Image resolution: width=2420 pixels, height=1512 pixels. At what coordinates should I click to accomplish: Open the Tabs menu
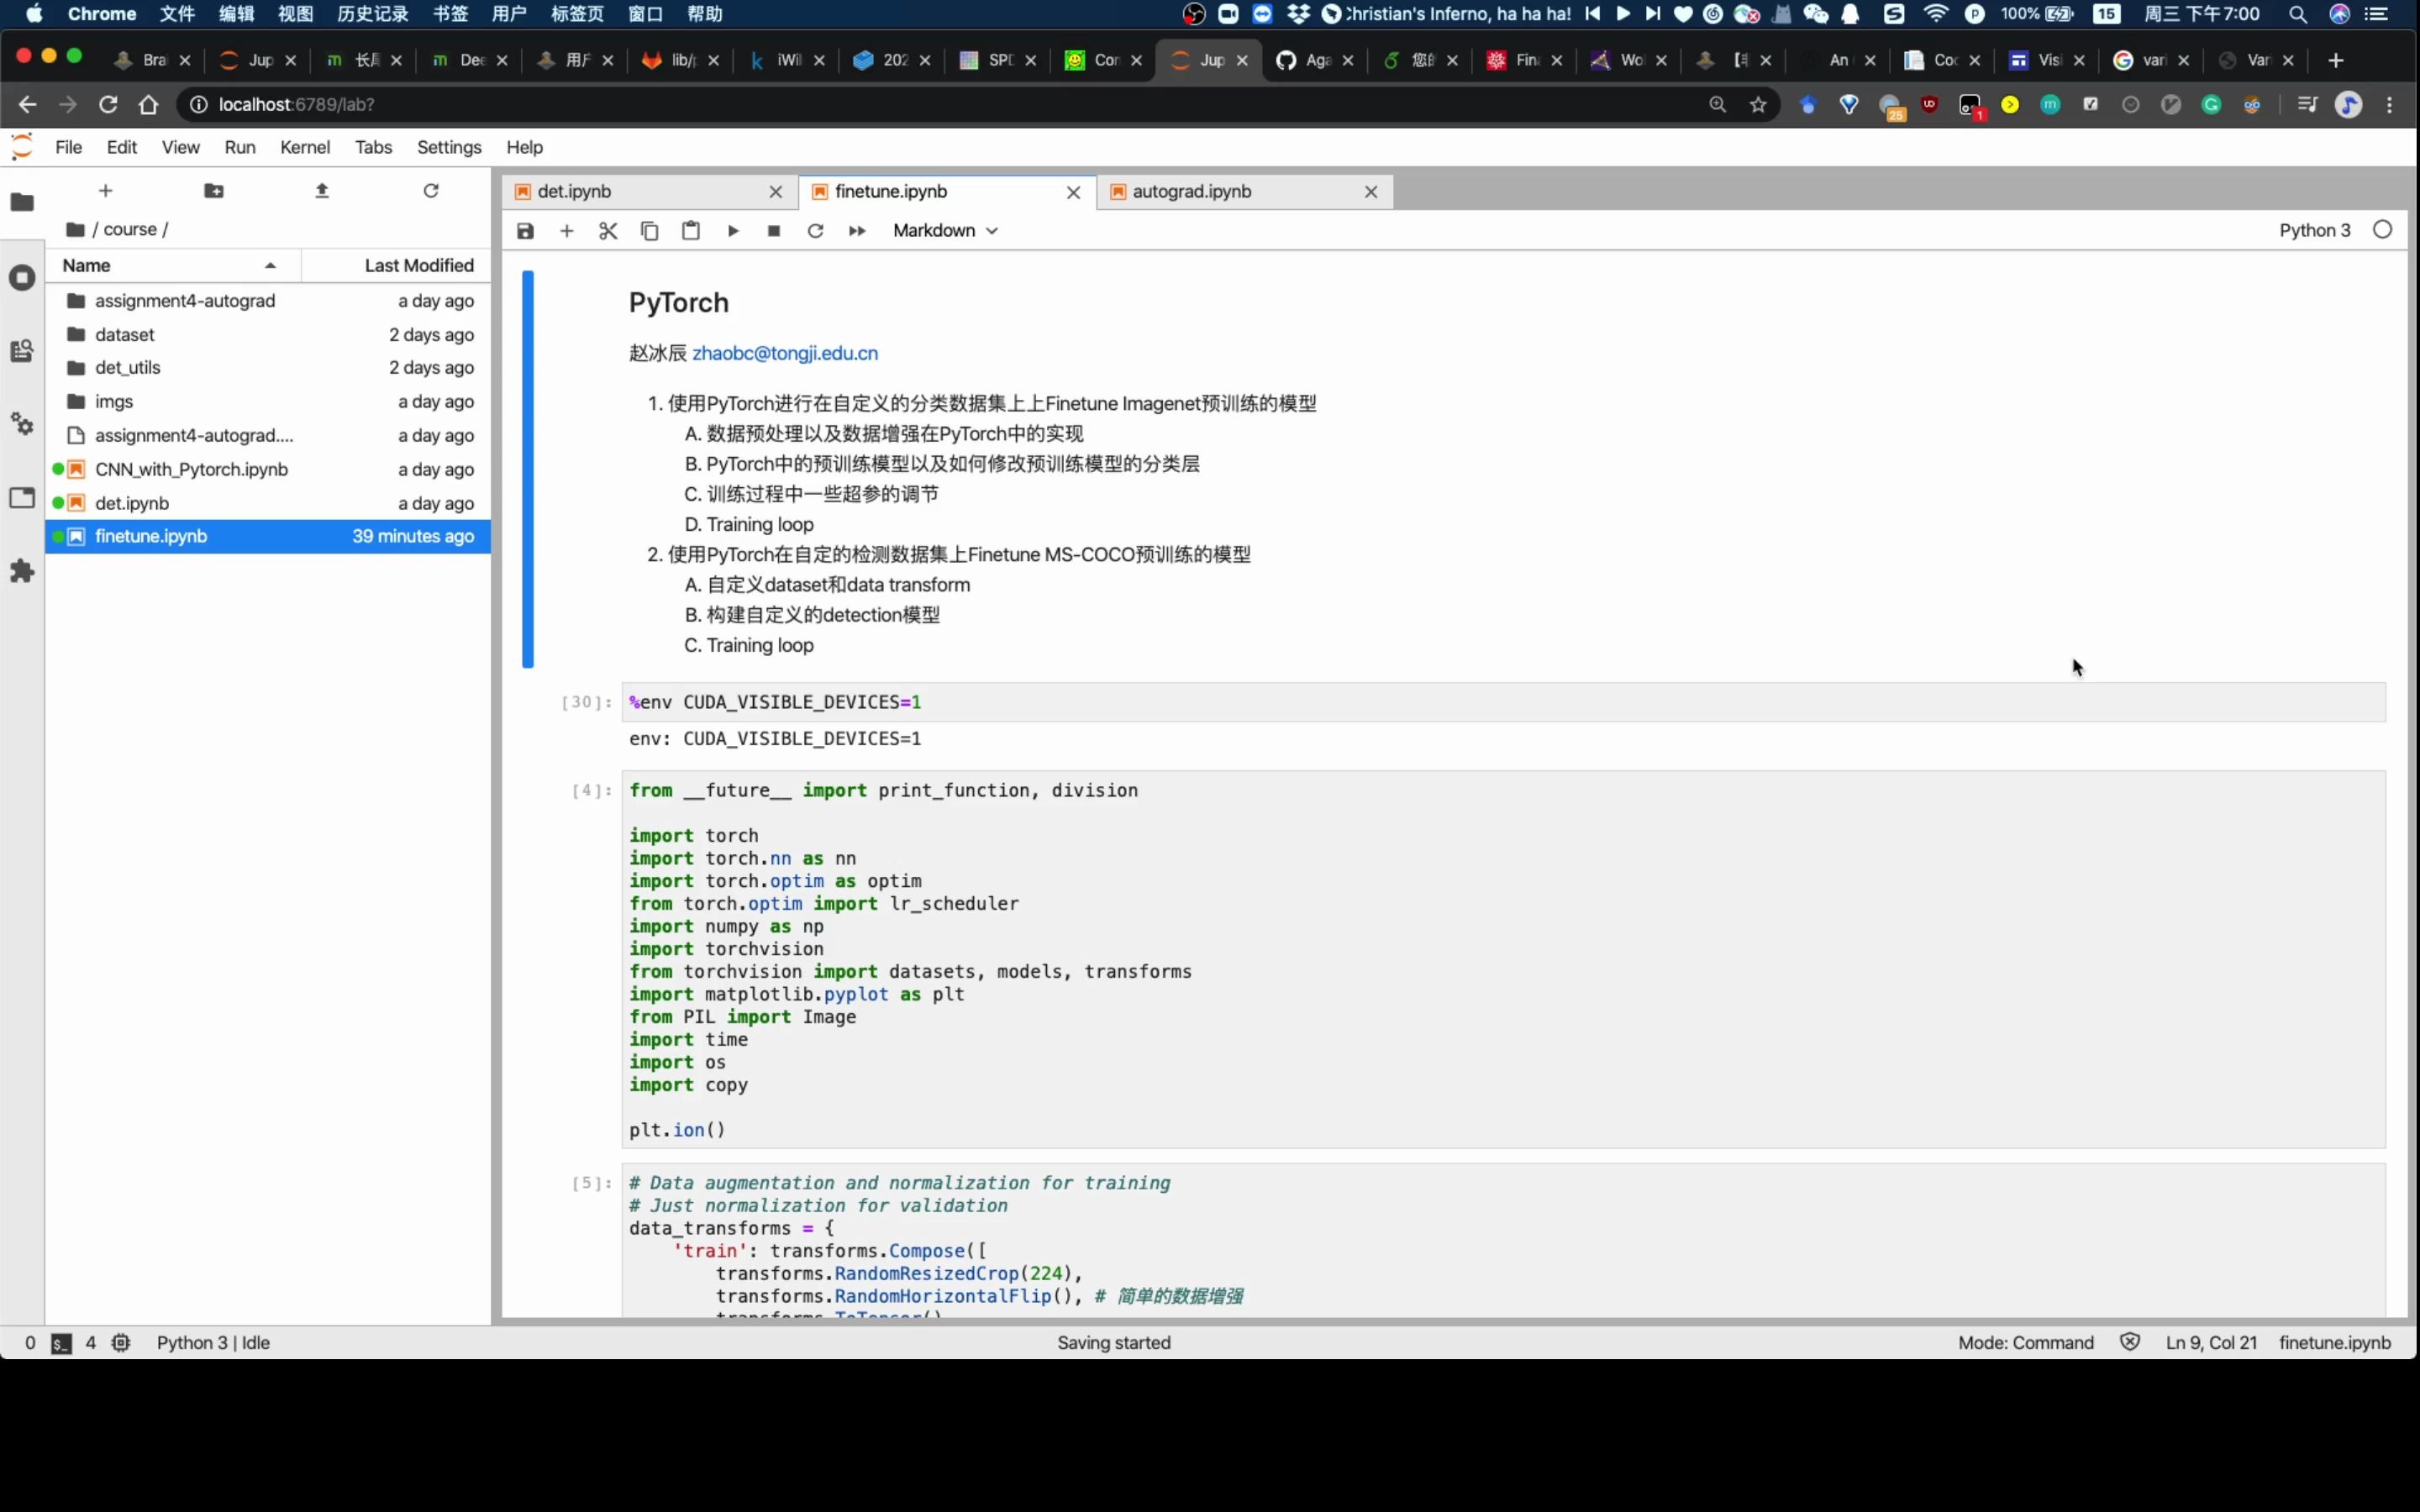pyautogui.click(x=374, y=147)
